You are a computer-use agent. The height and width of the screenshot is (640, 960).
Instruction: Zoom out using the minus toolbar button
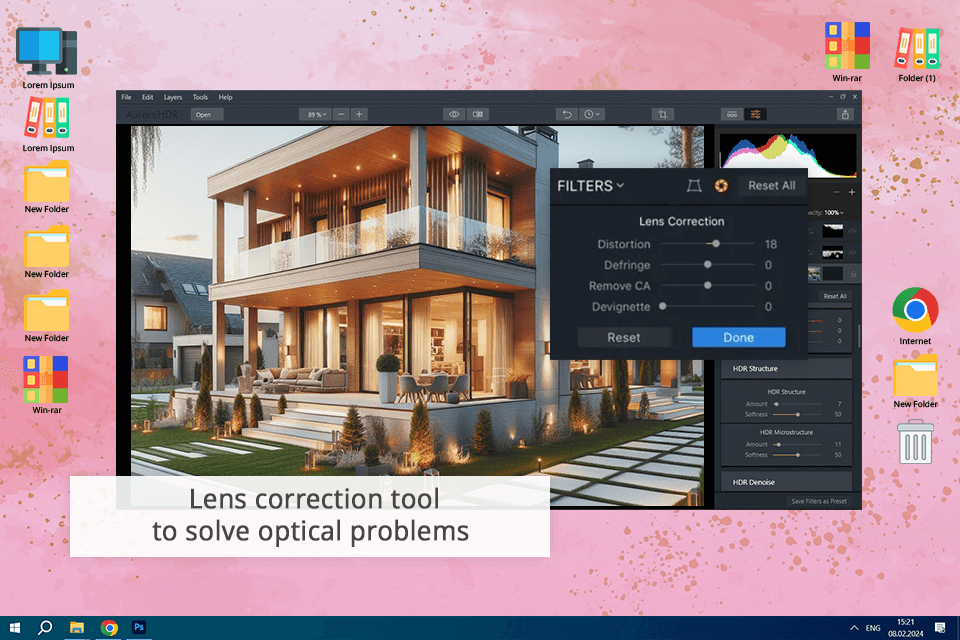pos(342,115)
